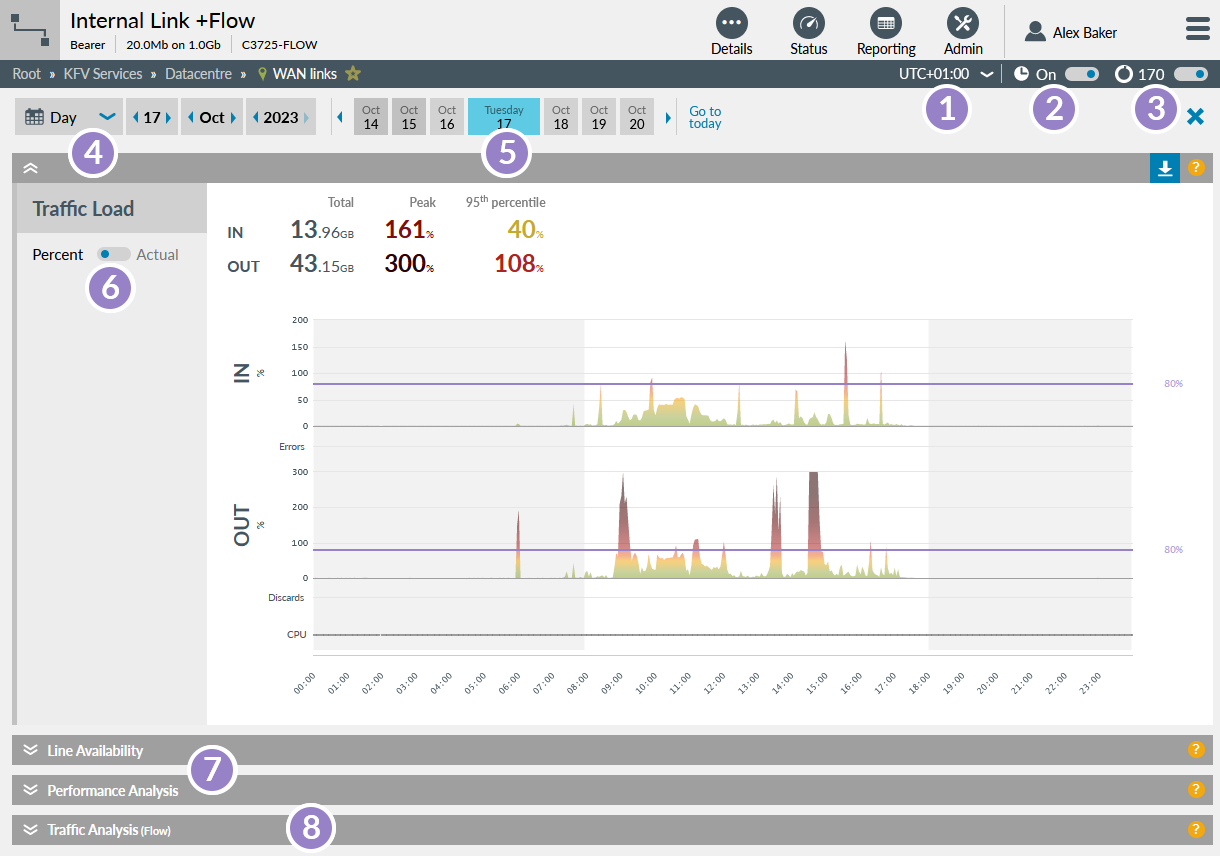Select the Oct 18 date tab
The image size is (1220, 856).
pyautogui.click(x=561, y=117)
